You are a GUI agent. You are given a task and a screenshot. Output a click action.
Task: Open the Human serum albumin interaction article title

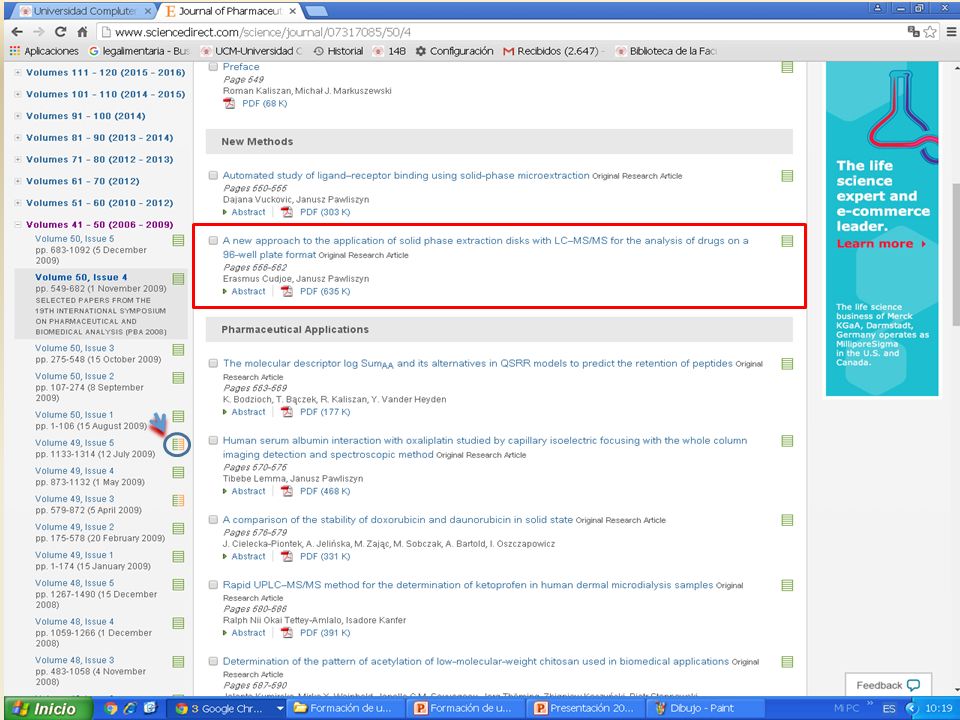[484, 448]
